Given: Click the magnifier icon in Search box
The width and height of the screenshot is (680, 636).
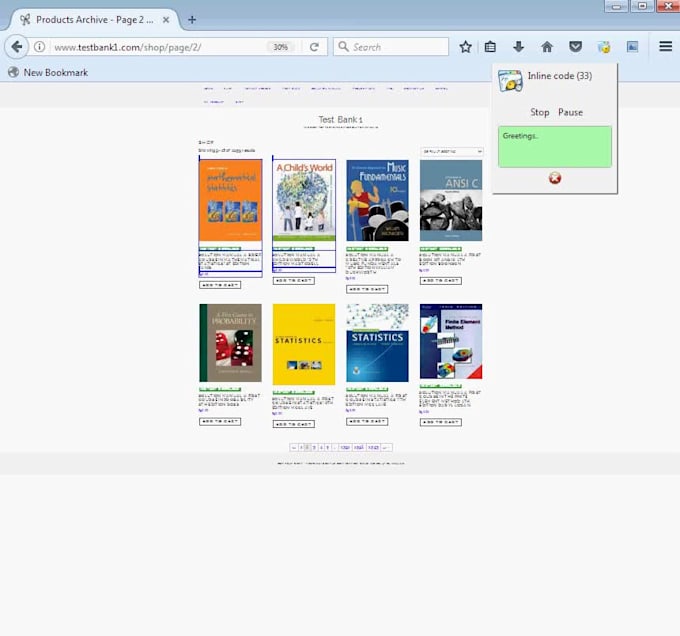Looking at the screenshot, I should click(x=343, y=46).
